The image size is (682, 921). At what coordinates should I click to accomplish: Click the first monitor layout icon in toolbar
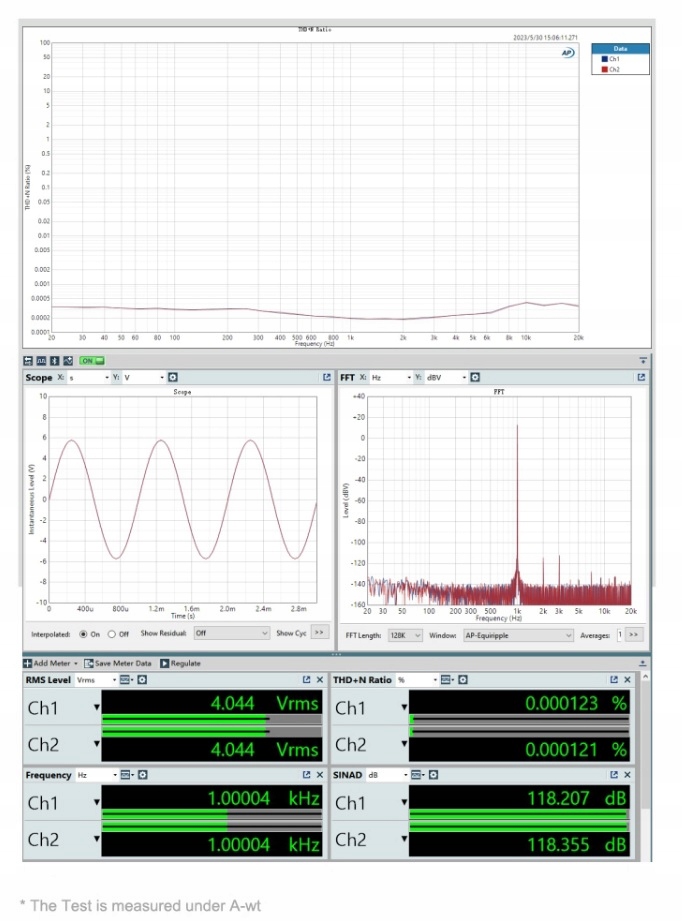coord(28,361)
